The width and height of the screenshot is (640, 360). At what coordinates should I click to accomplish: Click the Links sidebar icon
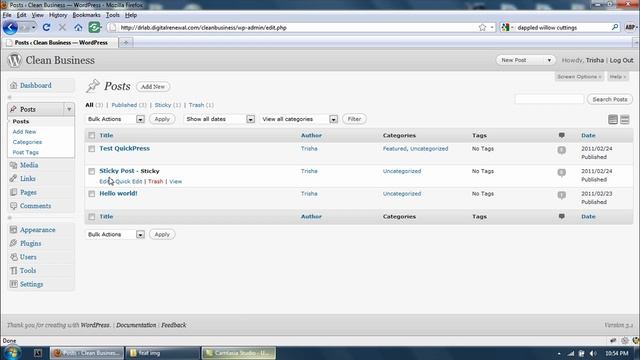click(x=13, y=178)
